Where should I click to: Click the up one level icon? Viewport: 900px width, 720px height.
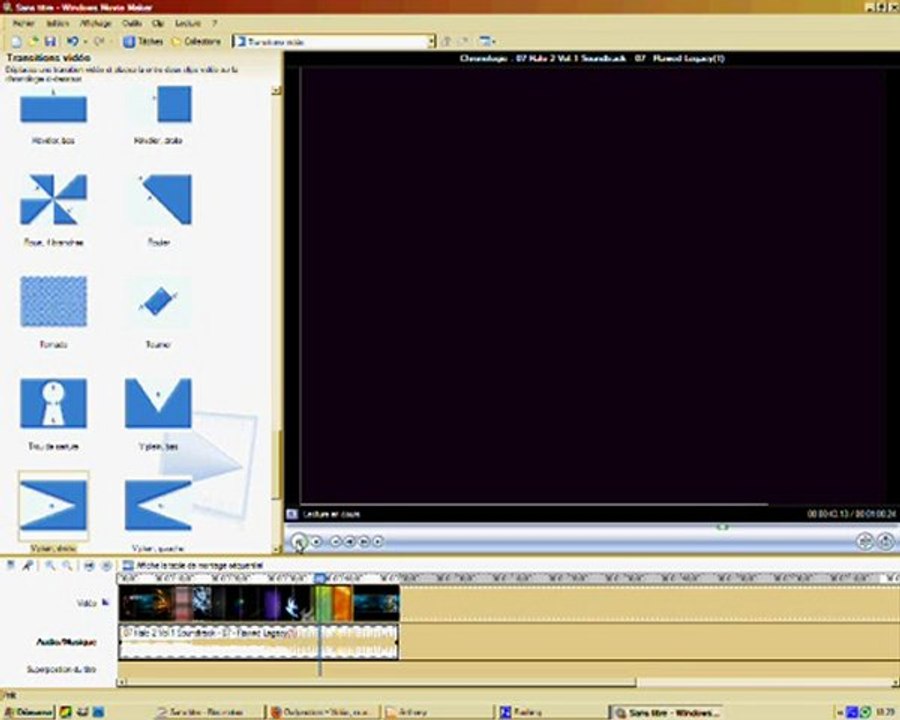(447, 41)
